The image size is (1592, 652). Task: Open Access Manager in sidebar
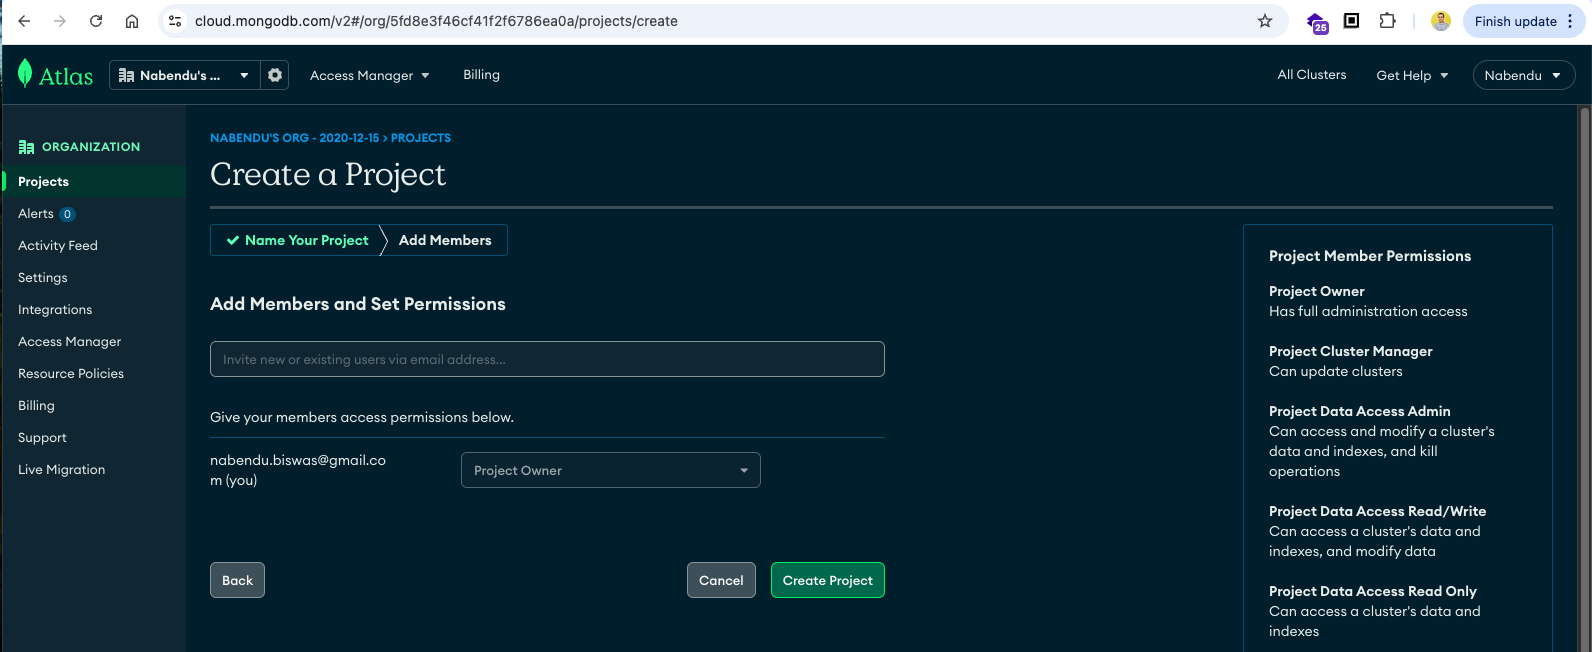pyautogui.click(x=69, y=342)
